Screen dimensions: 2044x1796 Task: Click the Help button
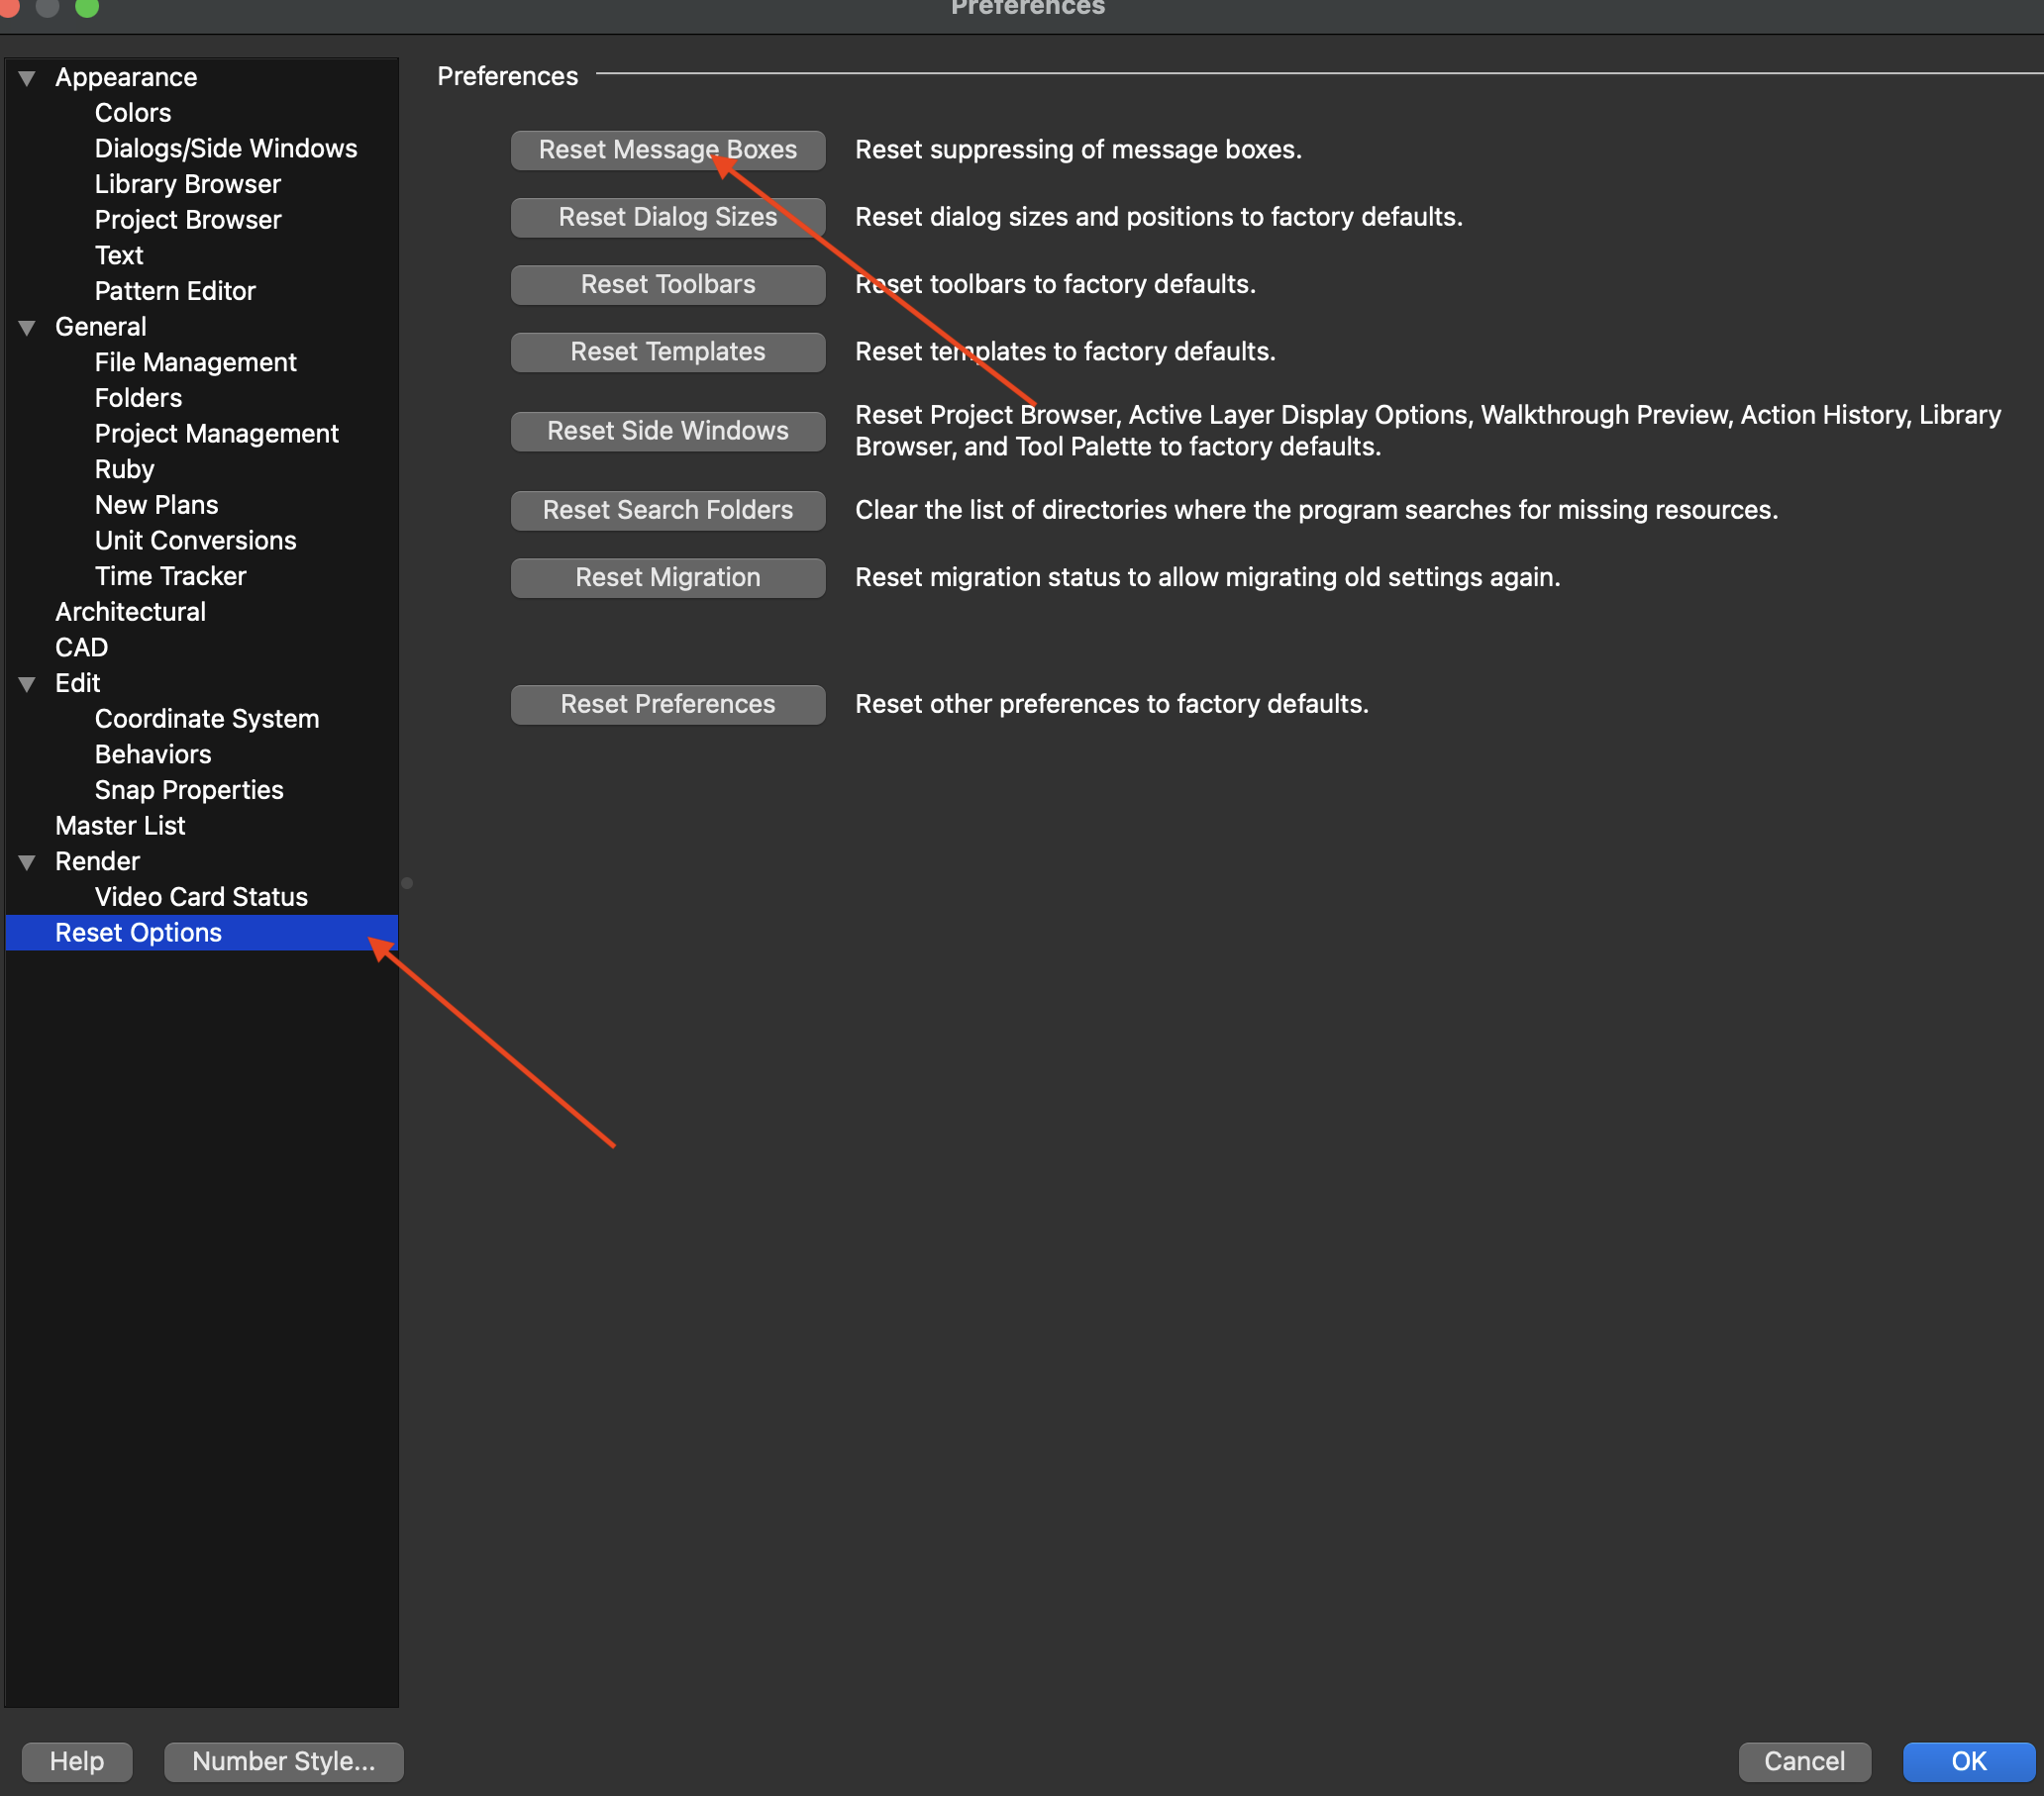(77, 1761)
